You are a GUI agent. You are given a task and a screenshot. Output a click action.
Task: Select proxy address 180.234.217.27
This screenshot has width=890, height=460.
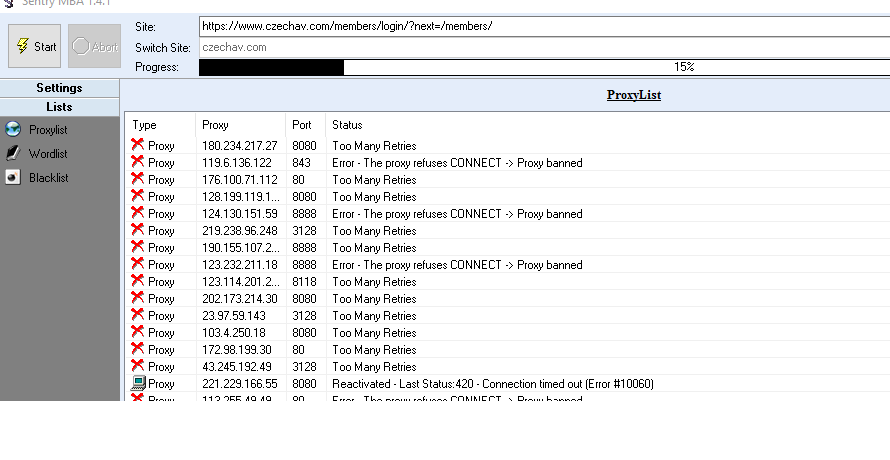(x=240, y=146)
